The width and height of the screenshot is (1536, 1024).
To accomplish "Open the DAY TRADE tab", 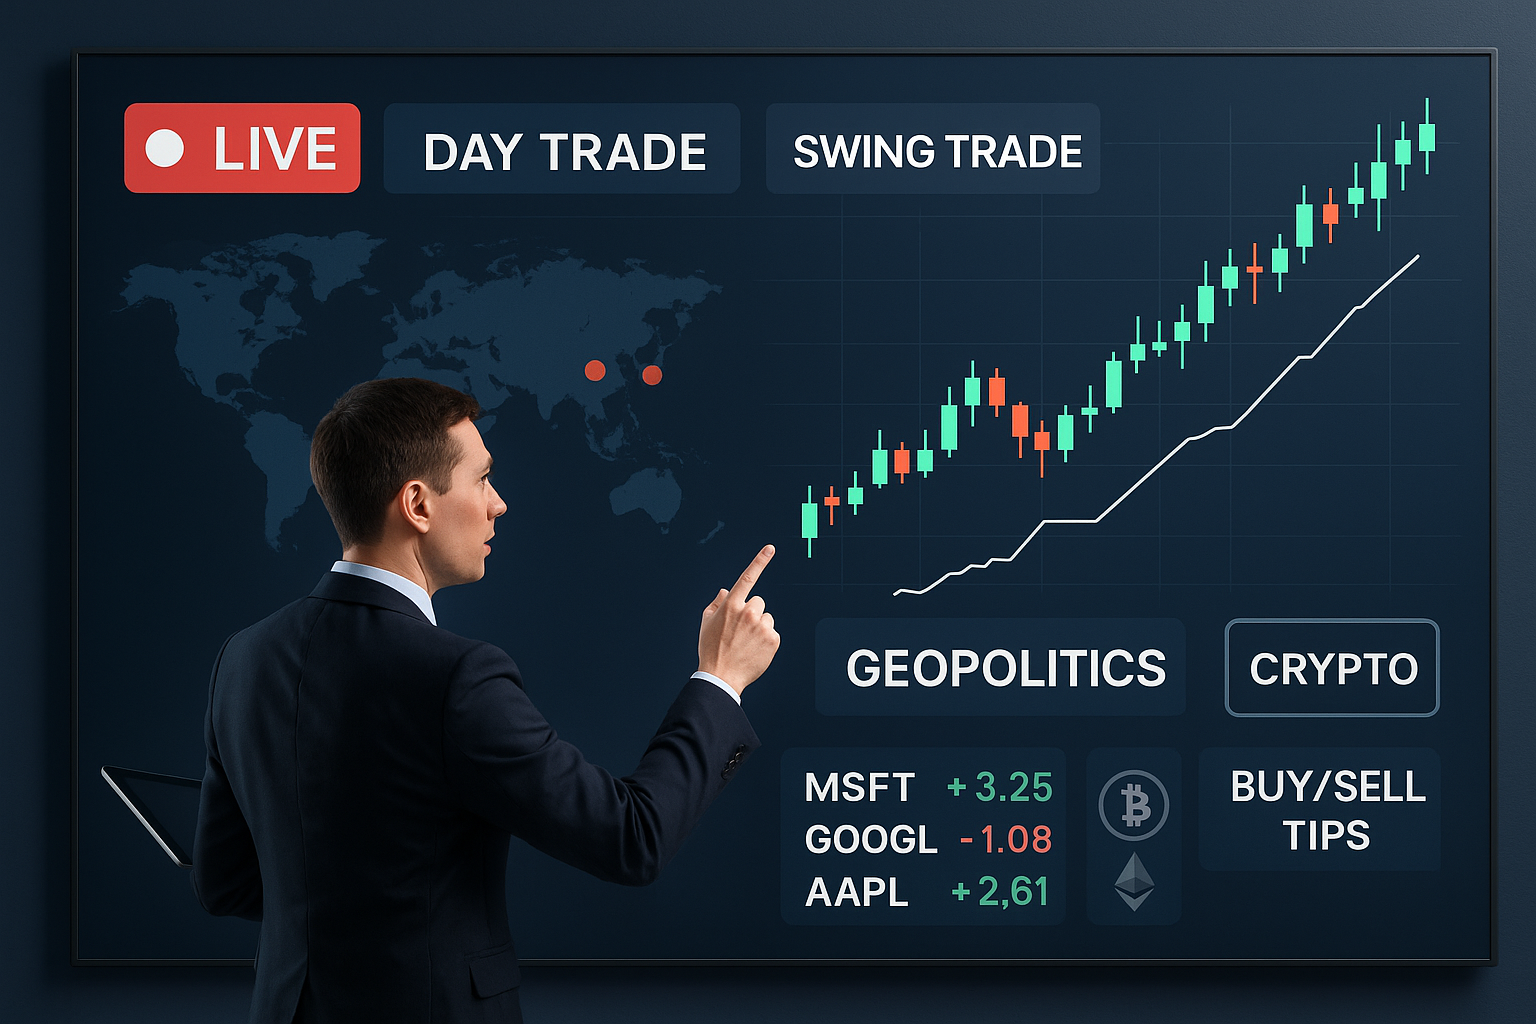I will (x=562, y=149).
